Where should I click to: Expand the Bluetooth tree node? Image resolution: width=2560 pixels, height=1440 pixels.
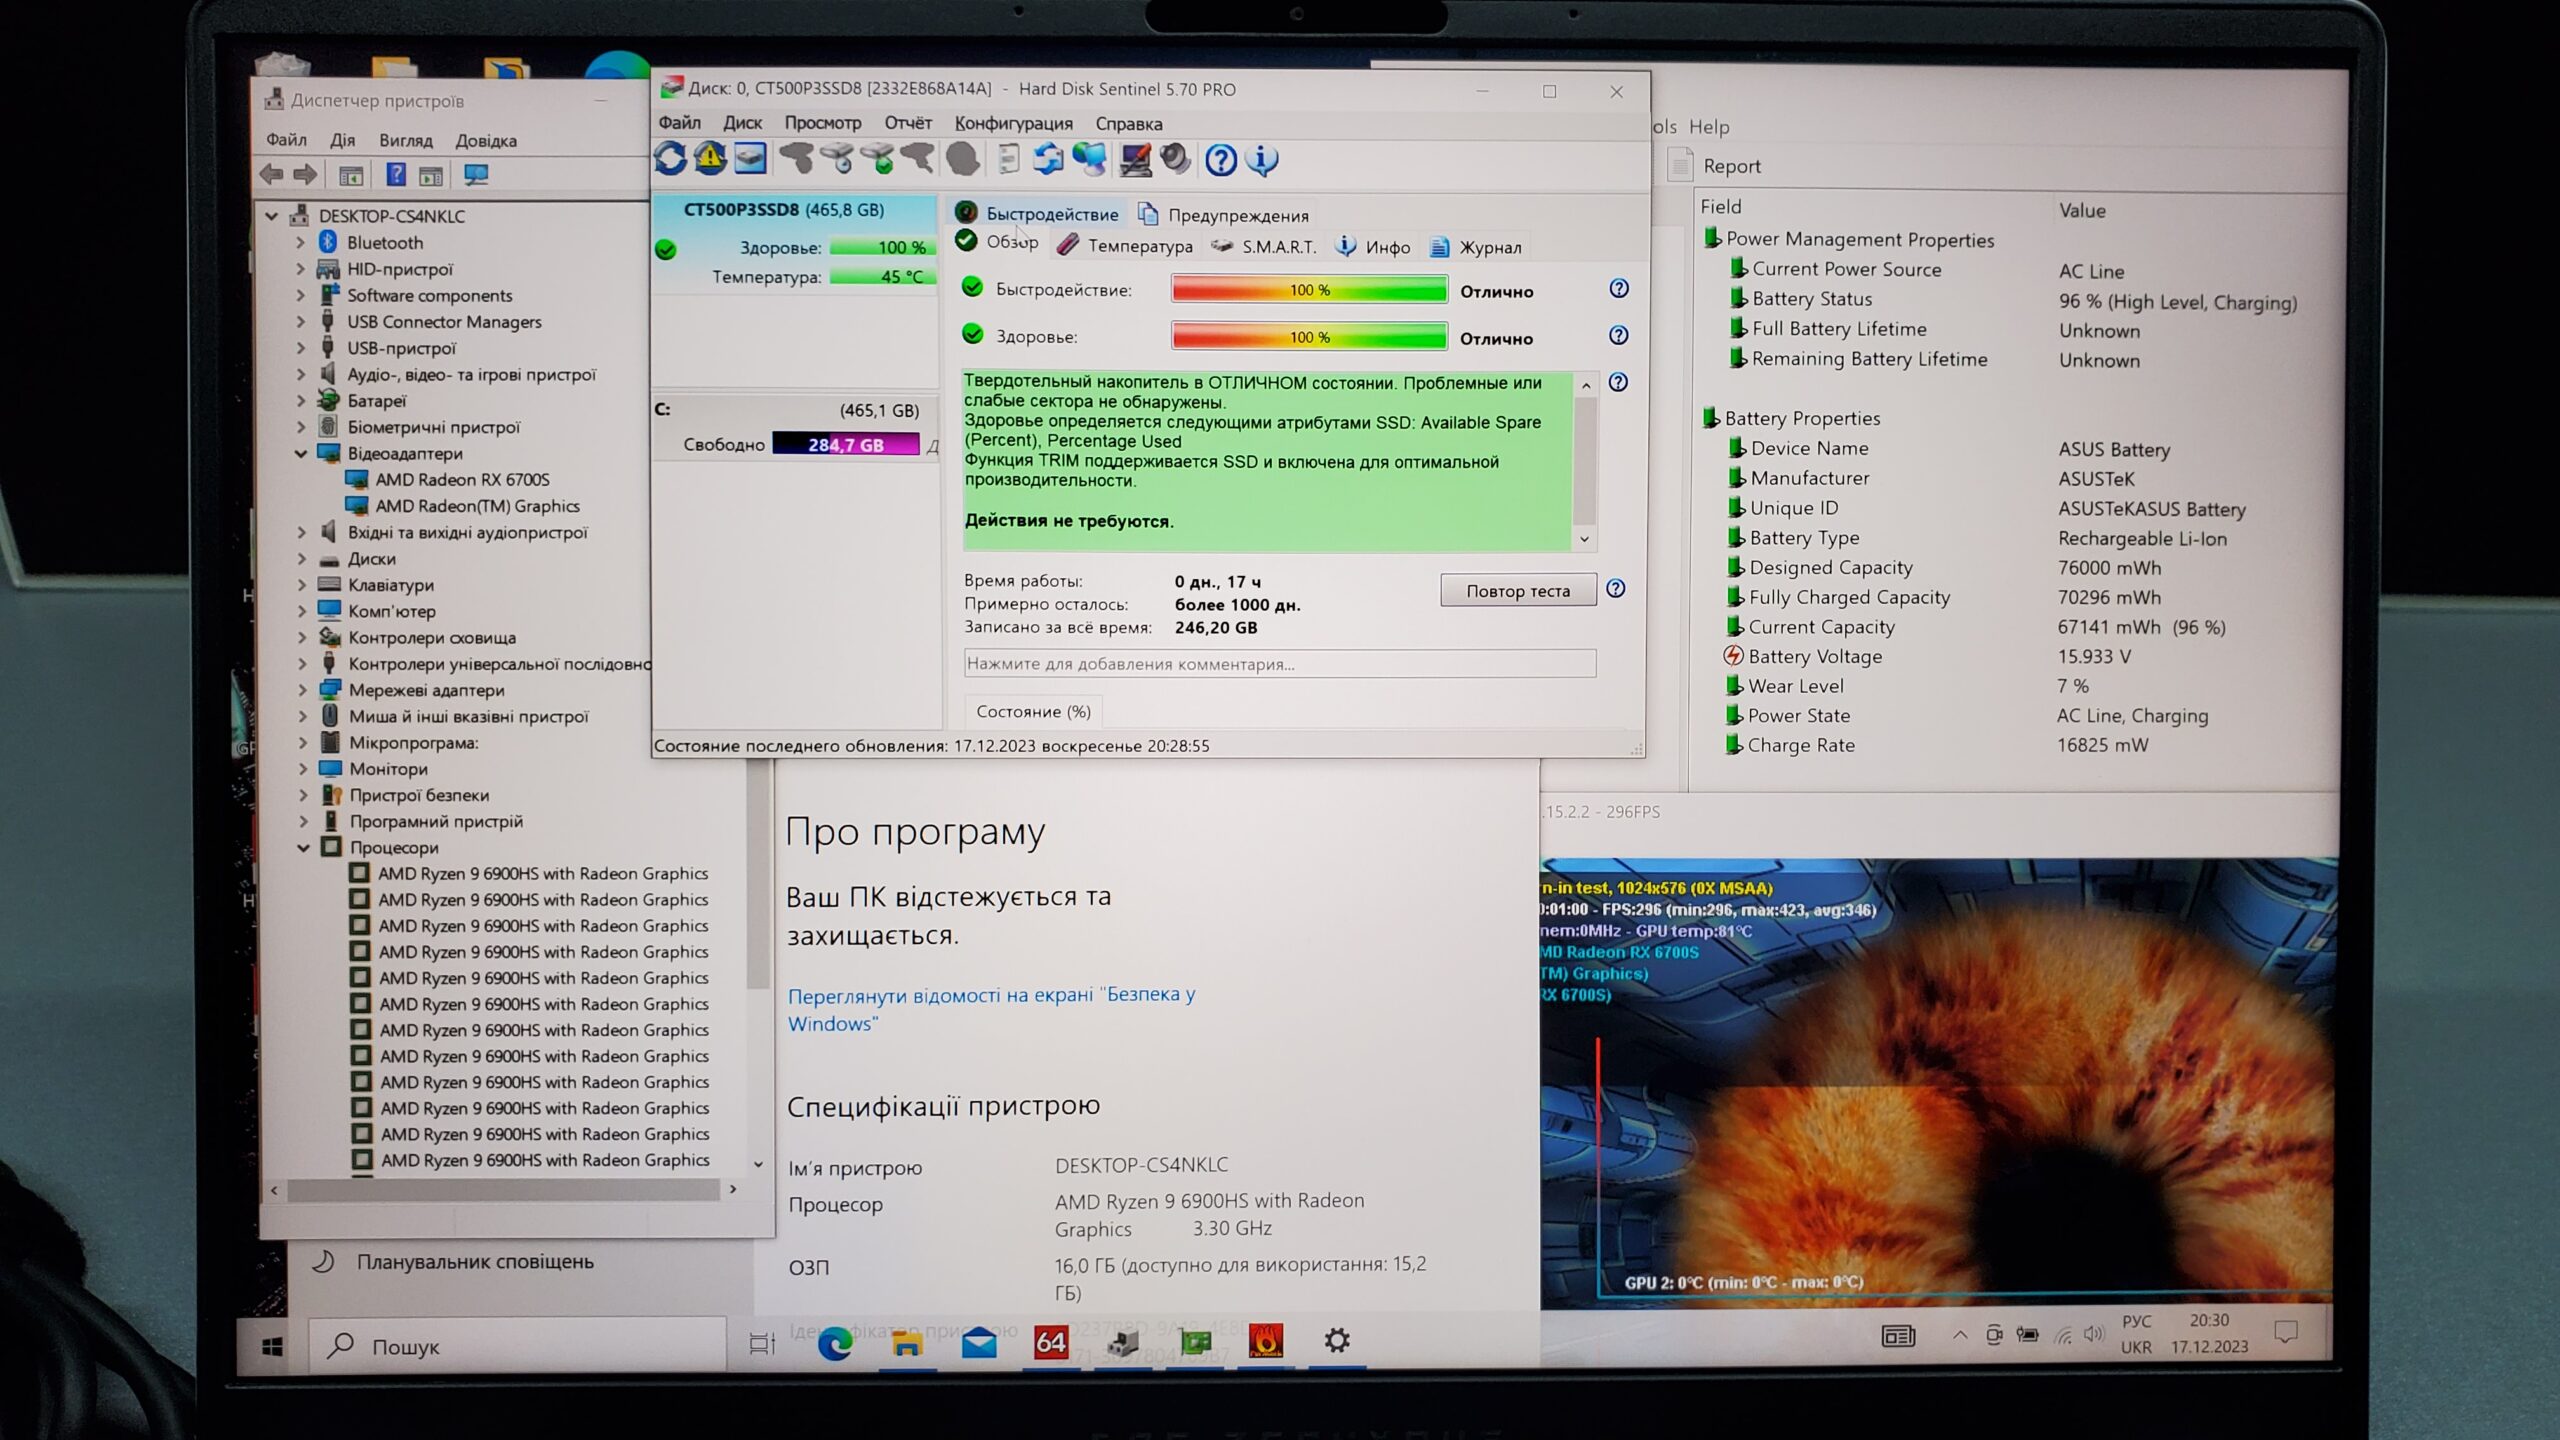pos(300,242)
